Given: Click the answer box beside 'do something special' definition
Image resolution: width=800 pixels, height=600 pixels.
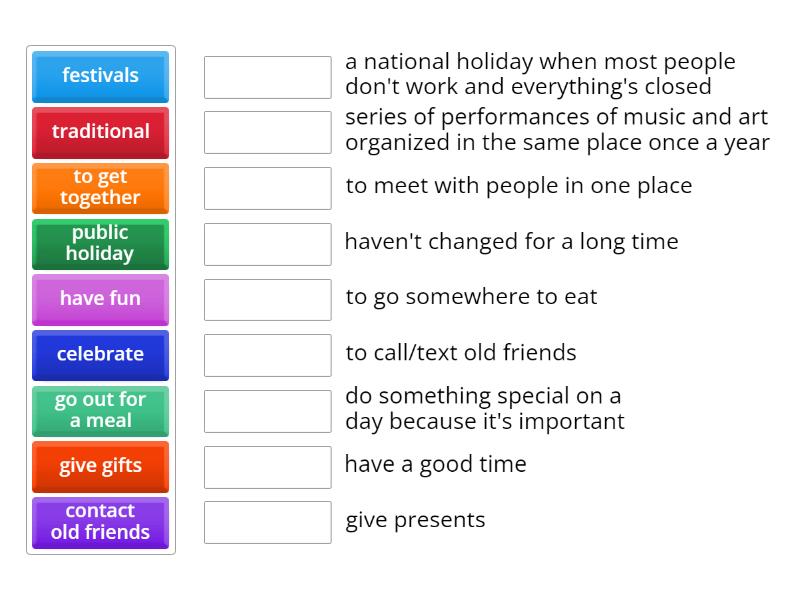Looking at the screenshot, I should [267, 410].
